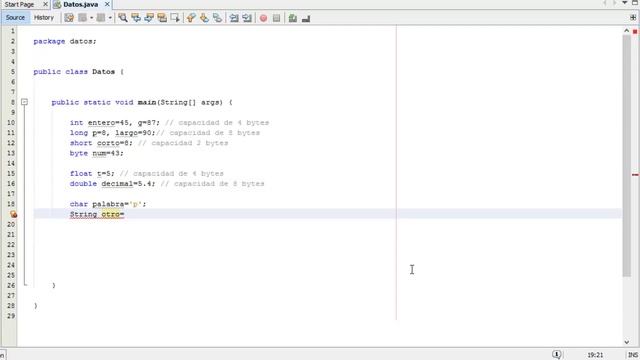Close the Datos.java tab
Image resolution: width=640 pixels, height=360 pixels.
tap(107, 4)
